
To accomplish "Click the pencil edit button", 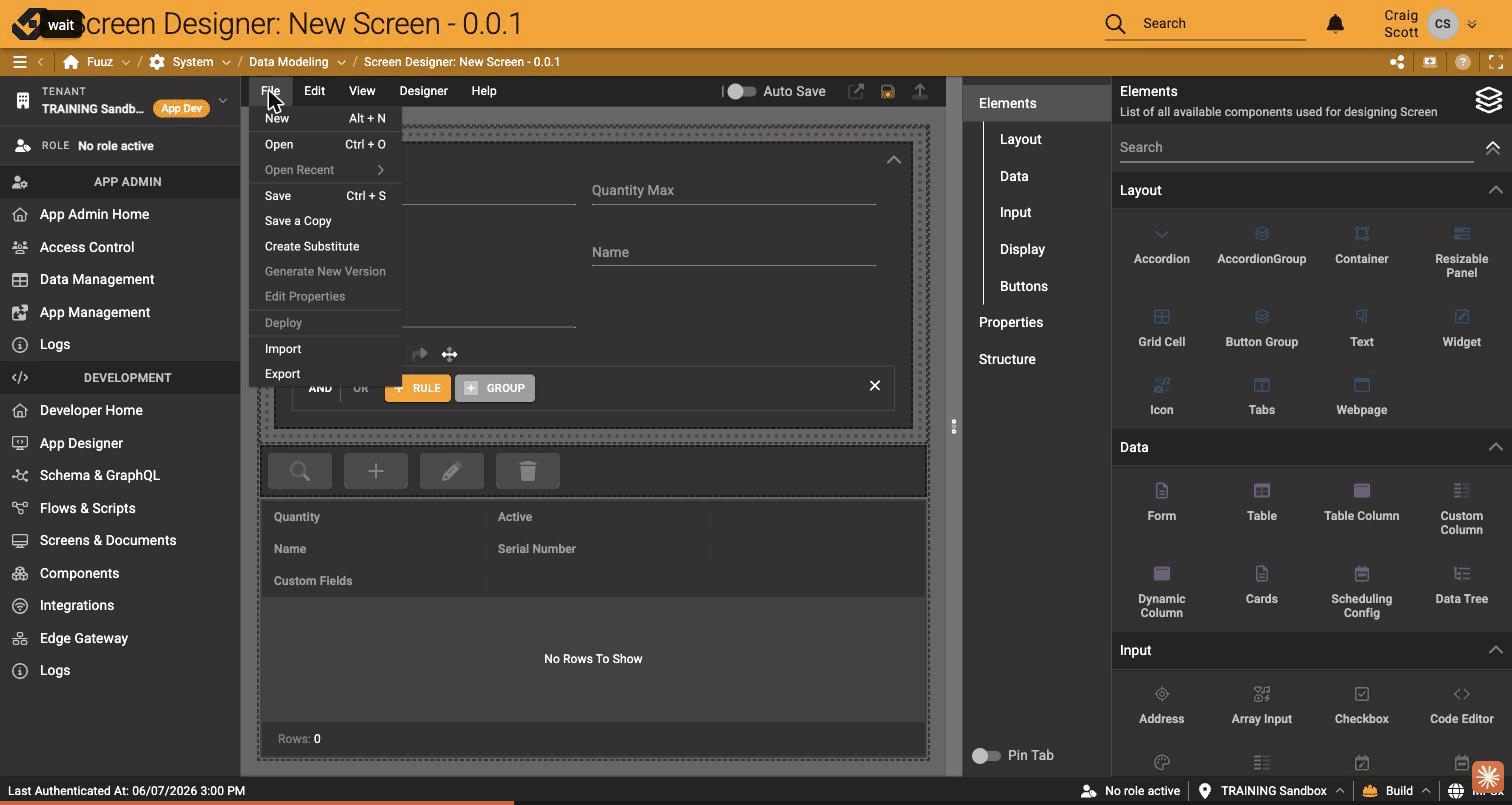I will pos(451,471).
